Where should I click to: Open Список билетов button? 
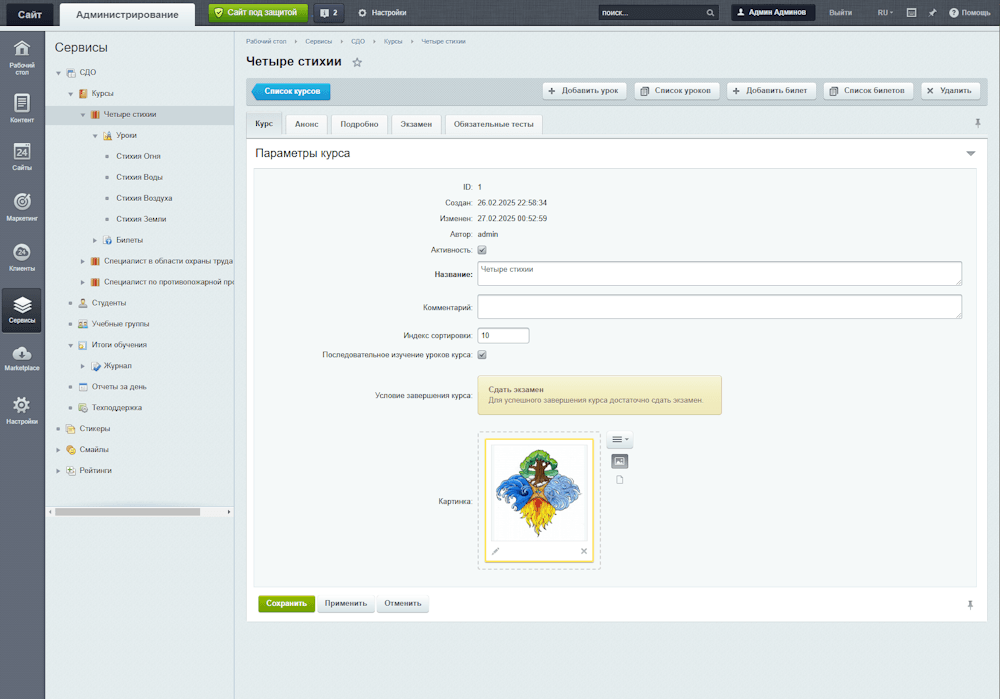(x=868, y=91)
